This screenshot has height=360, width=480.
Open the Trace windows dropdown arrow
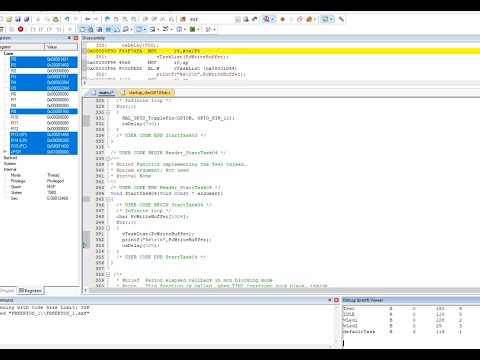185,29
